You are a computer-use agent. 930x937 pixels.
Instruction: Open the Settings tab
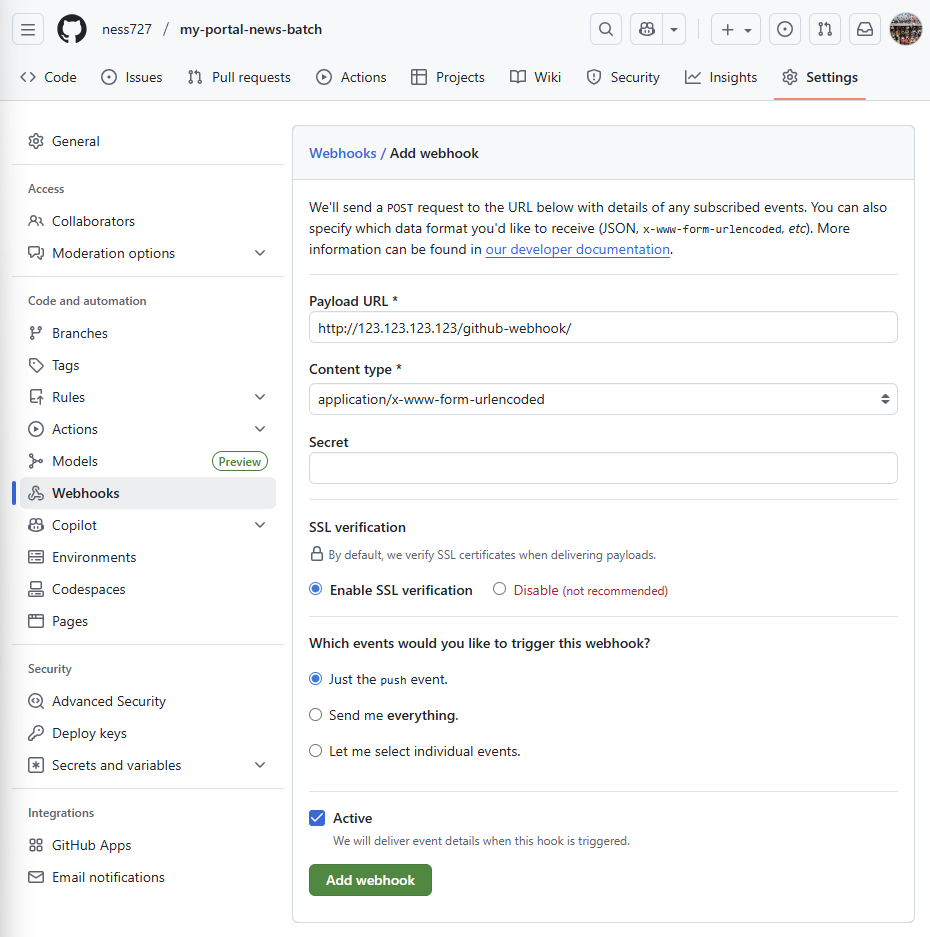click(819, 77)
